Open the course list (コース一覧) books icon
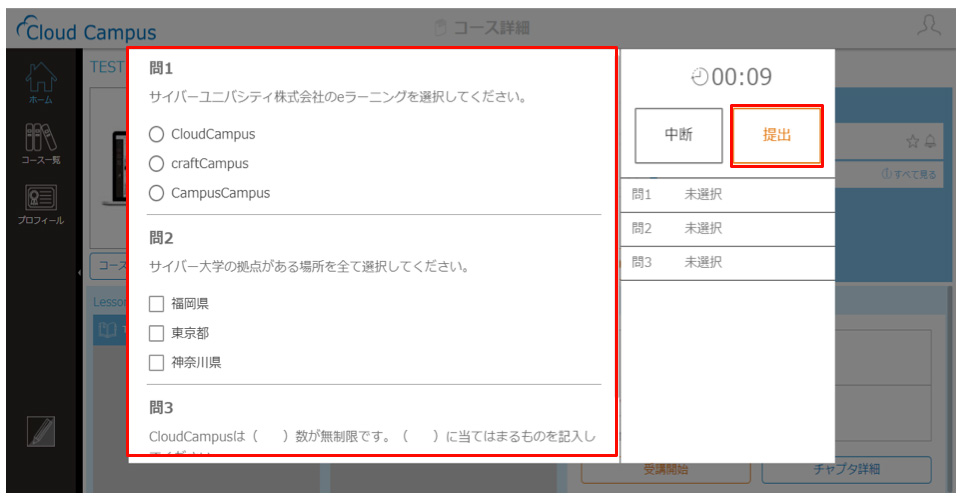The width and height of the screenshot is (962, 498). click(x=40, y=144)
